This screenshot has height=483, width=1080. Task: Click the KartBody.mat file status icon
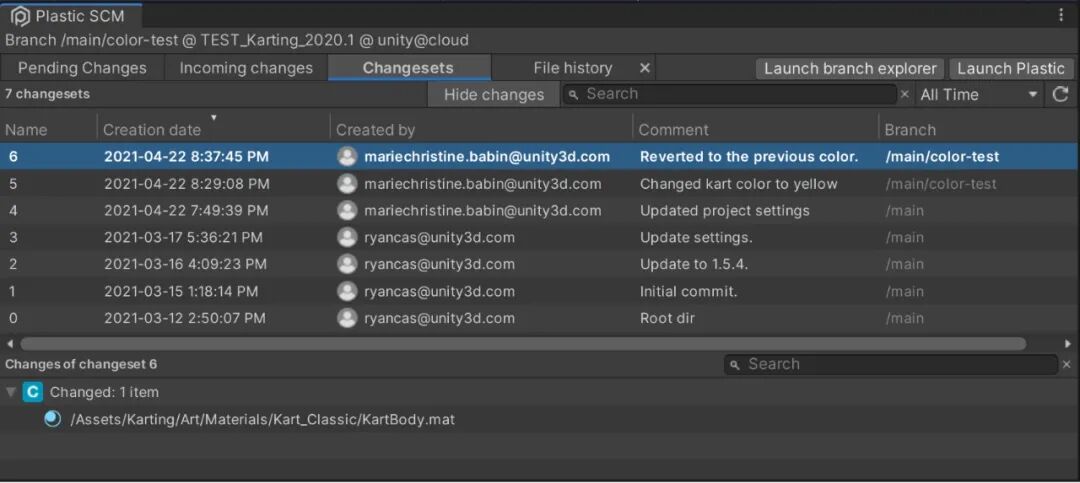point(52,418)
